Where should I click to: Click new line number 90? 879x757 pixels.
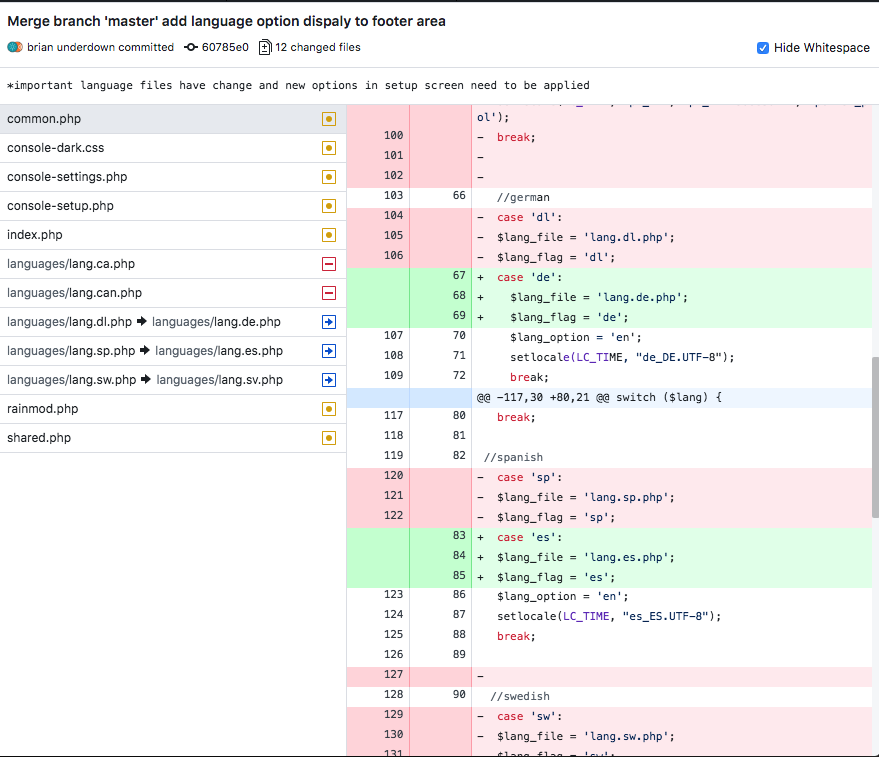[459, 695]
